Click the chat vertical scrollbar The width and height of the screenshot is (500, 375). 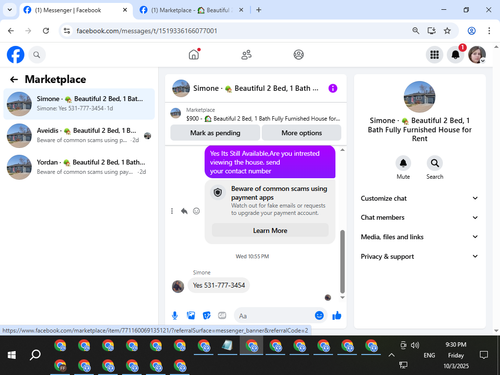coord(342,262)
